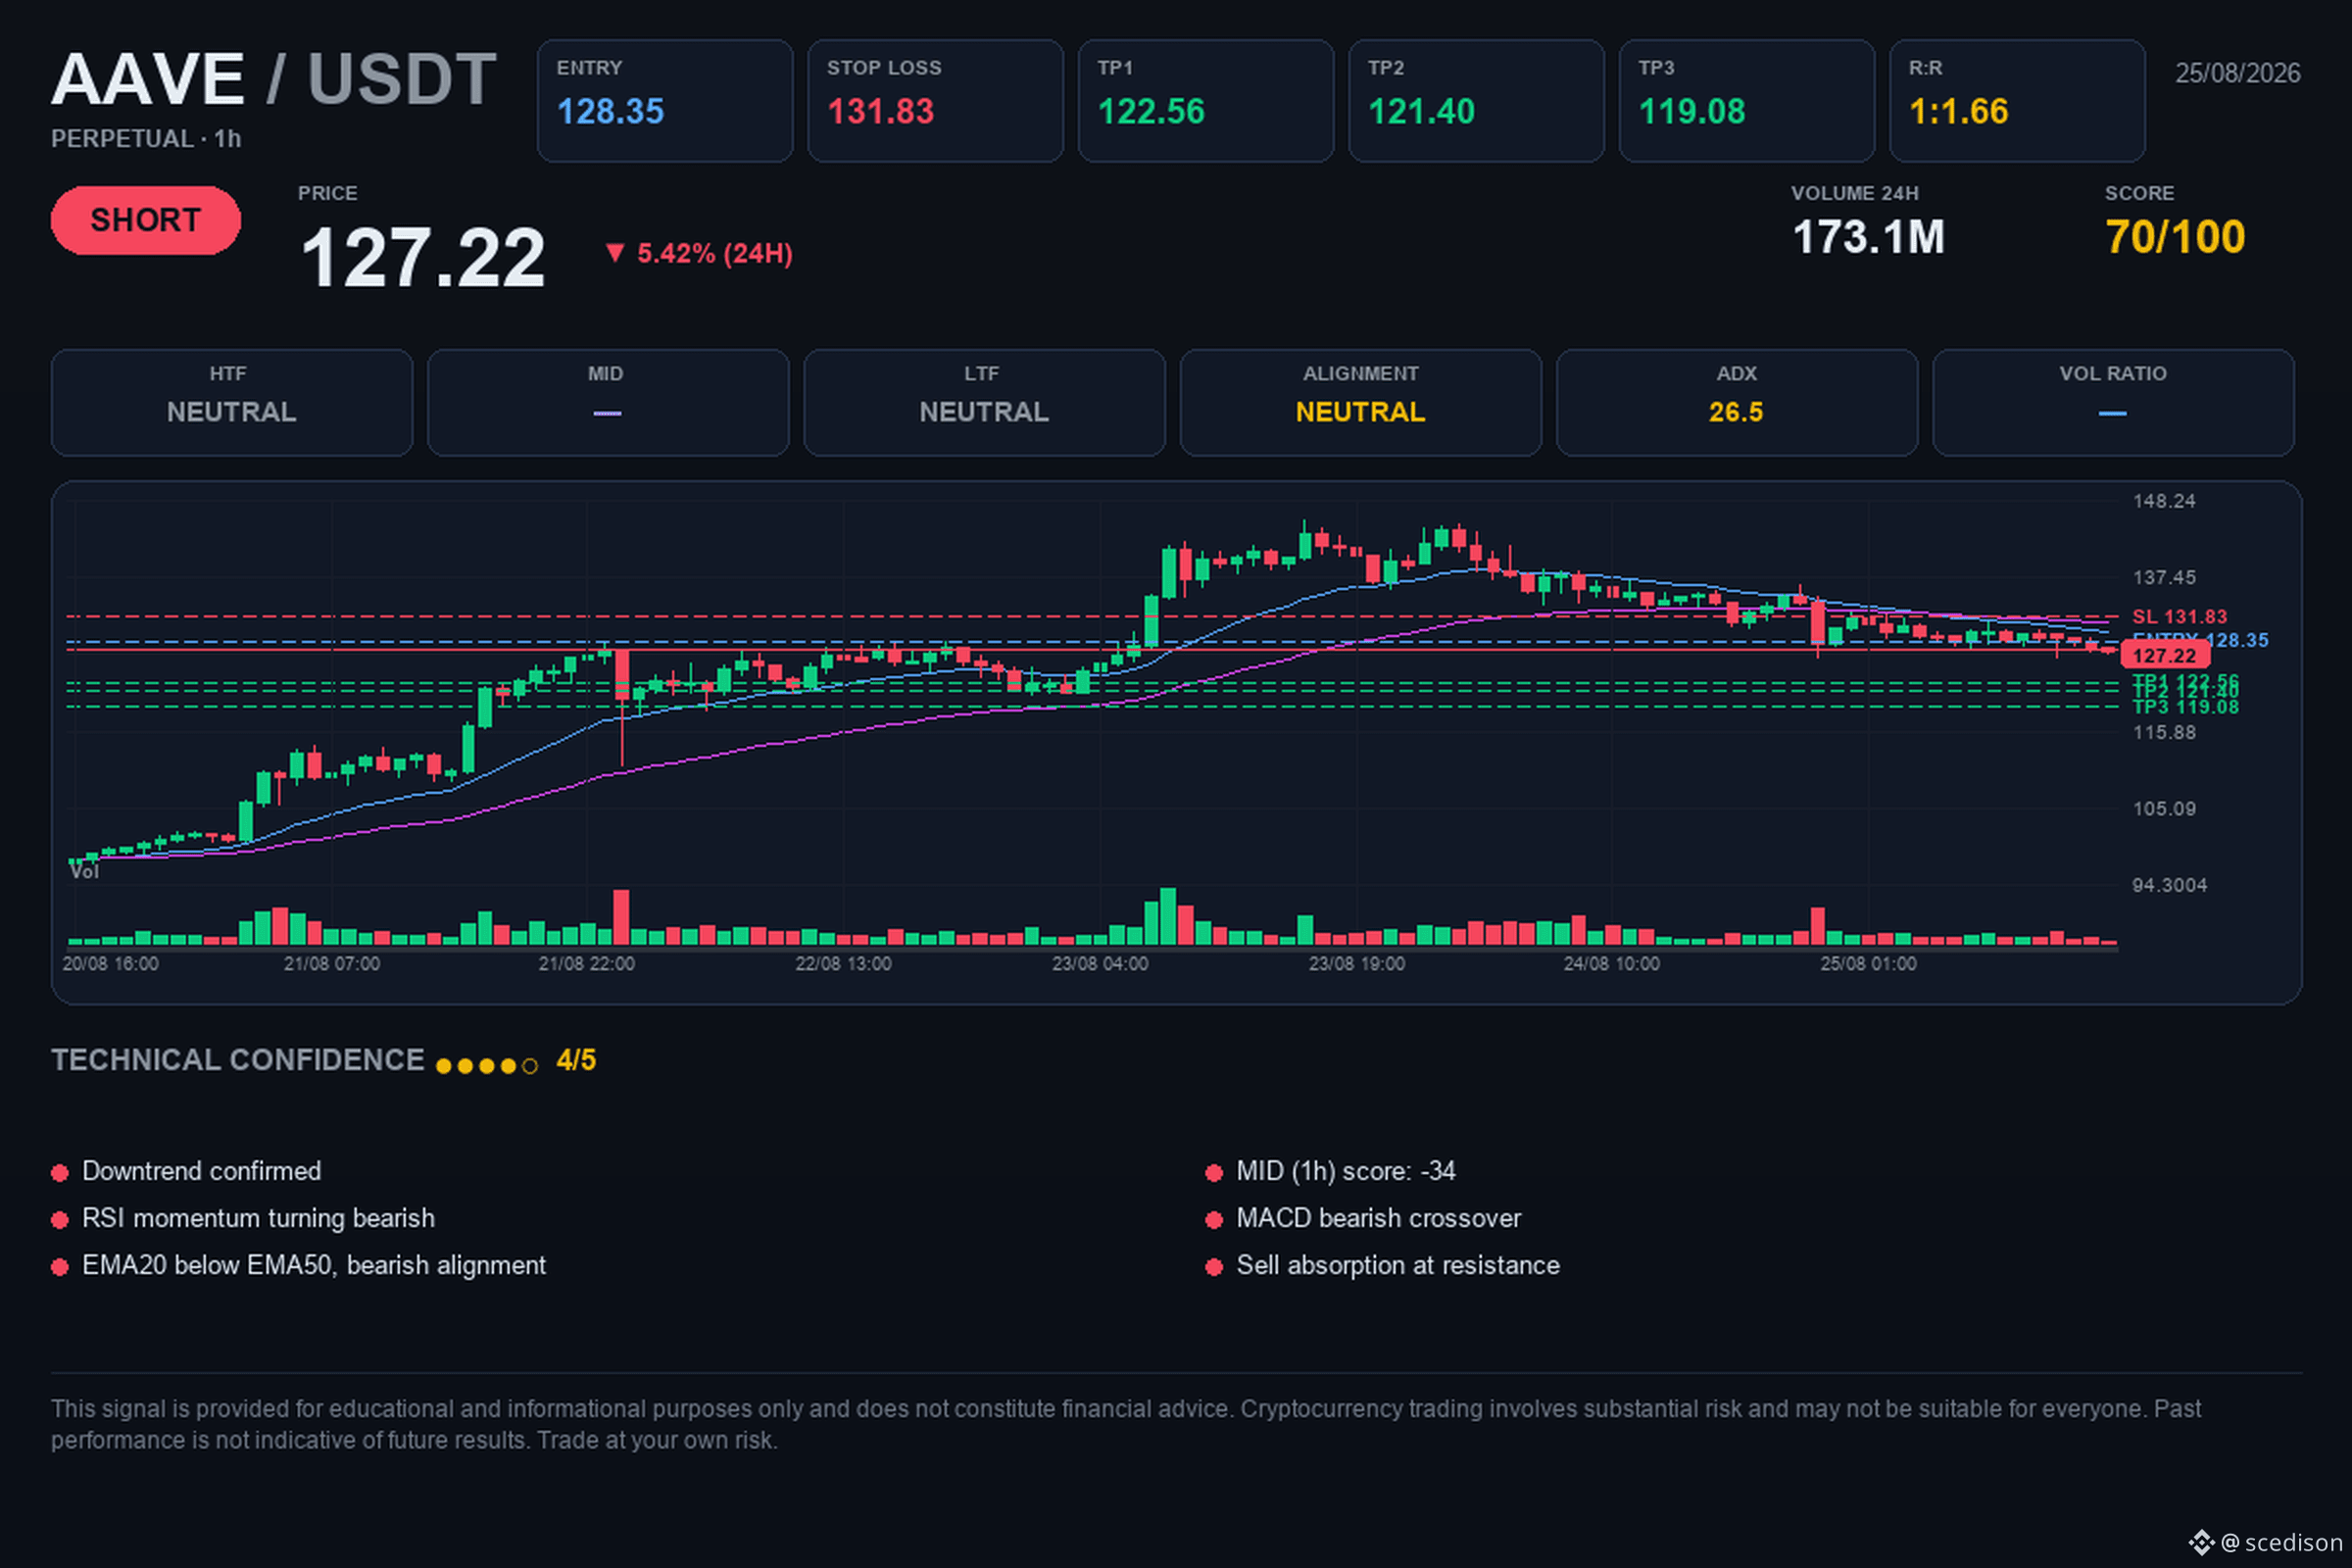Click the TECHNICAL CONFIDENCE heading
The height and width of the screenshot is (1568, 2352).
click(238, 1061)
